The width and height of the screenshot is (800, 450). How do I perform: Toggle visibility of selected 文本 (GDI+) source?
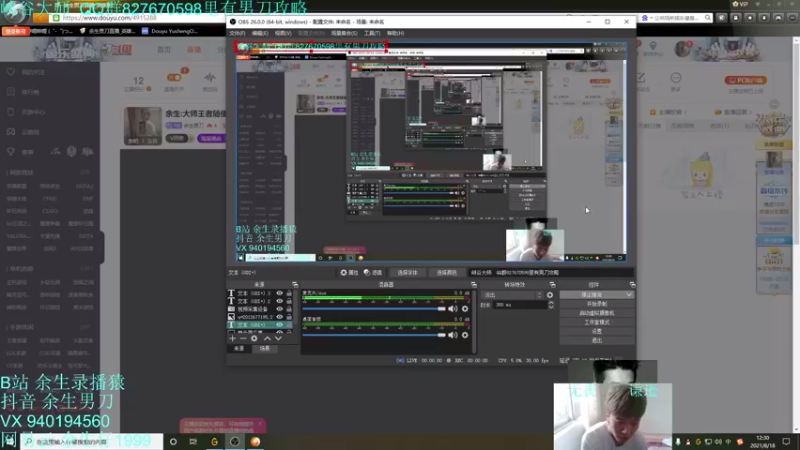pos(280,324)
